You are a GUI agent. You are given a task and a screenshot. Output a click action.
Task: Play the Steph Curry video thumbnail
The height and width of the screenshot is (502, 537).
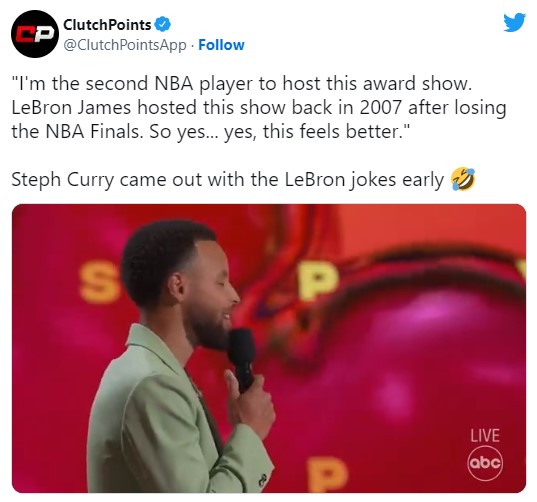pos(269,348)
